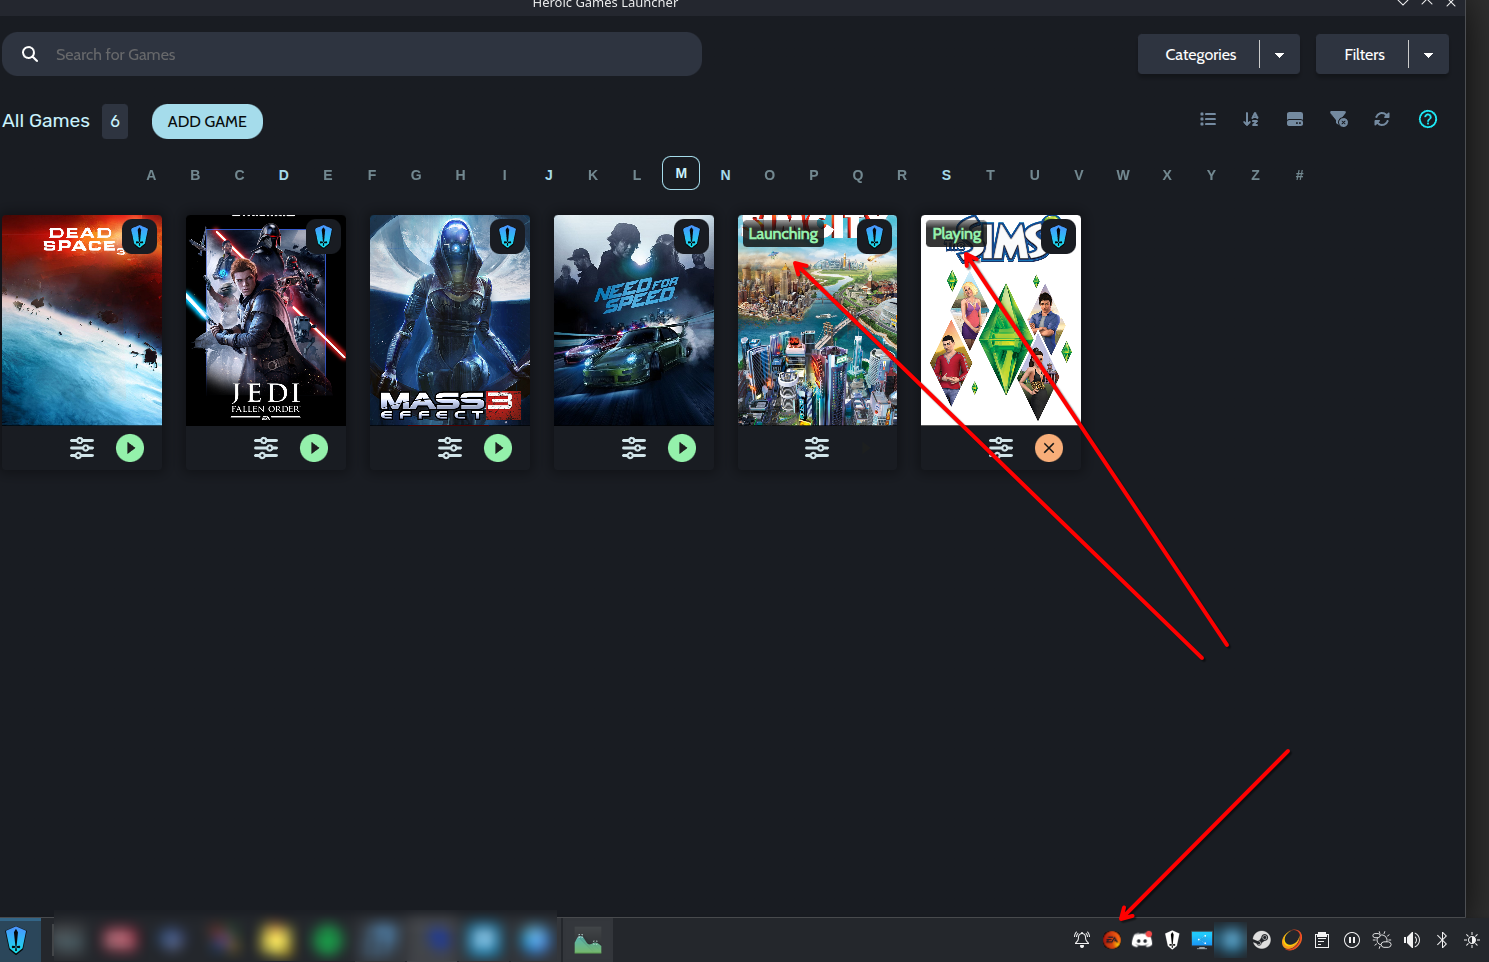Filter games by letter F

tap(372, 175)
